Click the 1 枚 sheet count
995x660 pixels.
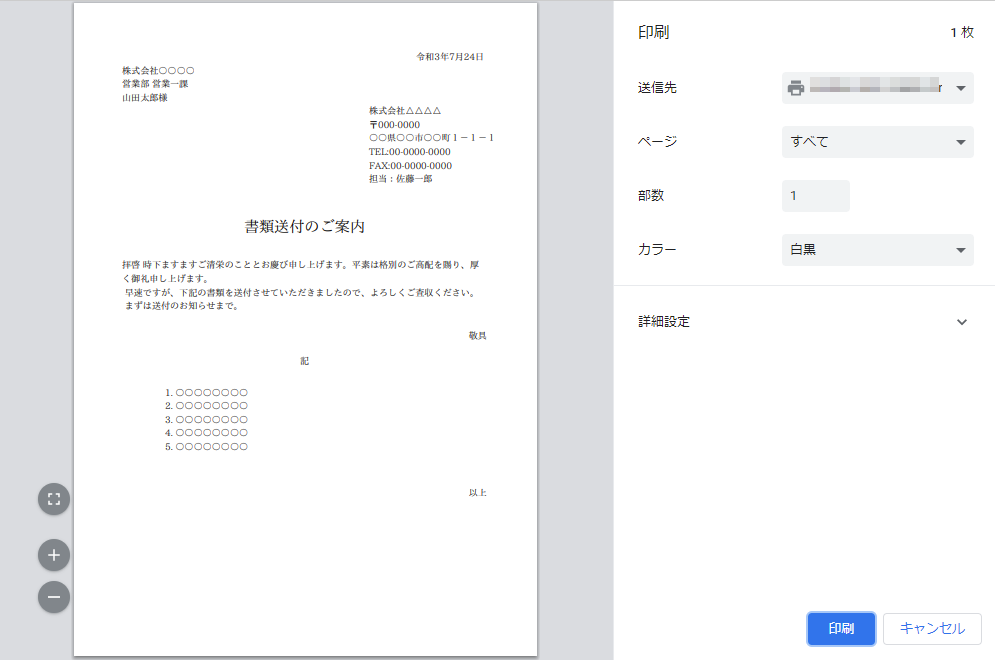tap(961, 33)
